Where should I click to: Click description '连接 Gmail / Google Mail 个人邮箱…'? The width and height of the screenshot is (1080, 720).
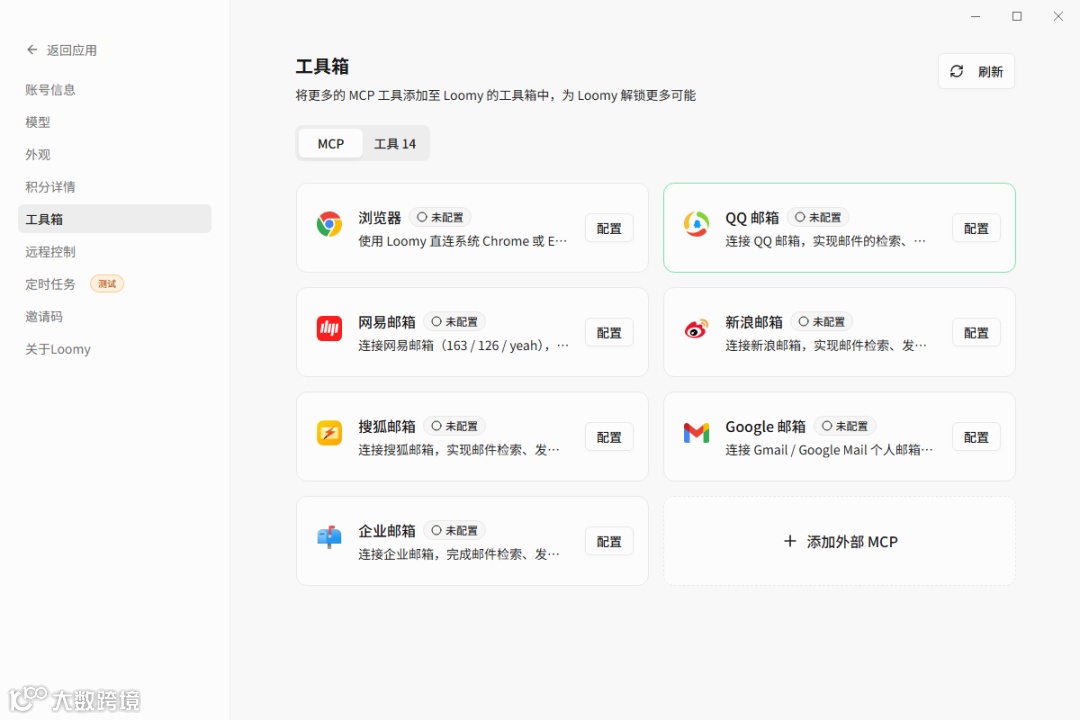(x=829, y=450)
